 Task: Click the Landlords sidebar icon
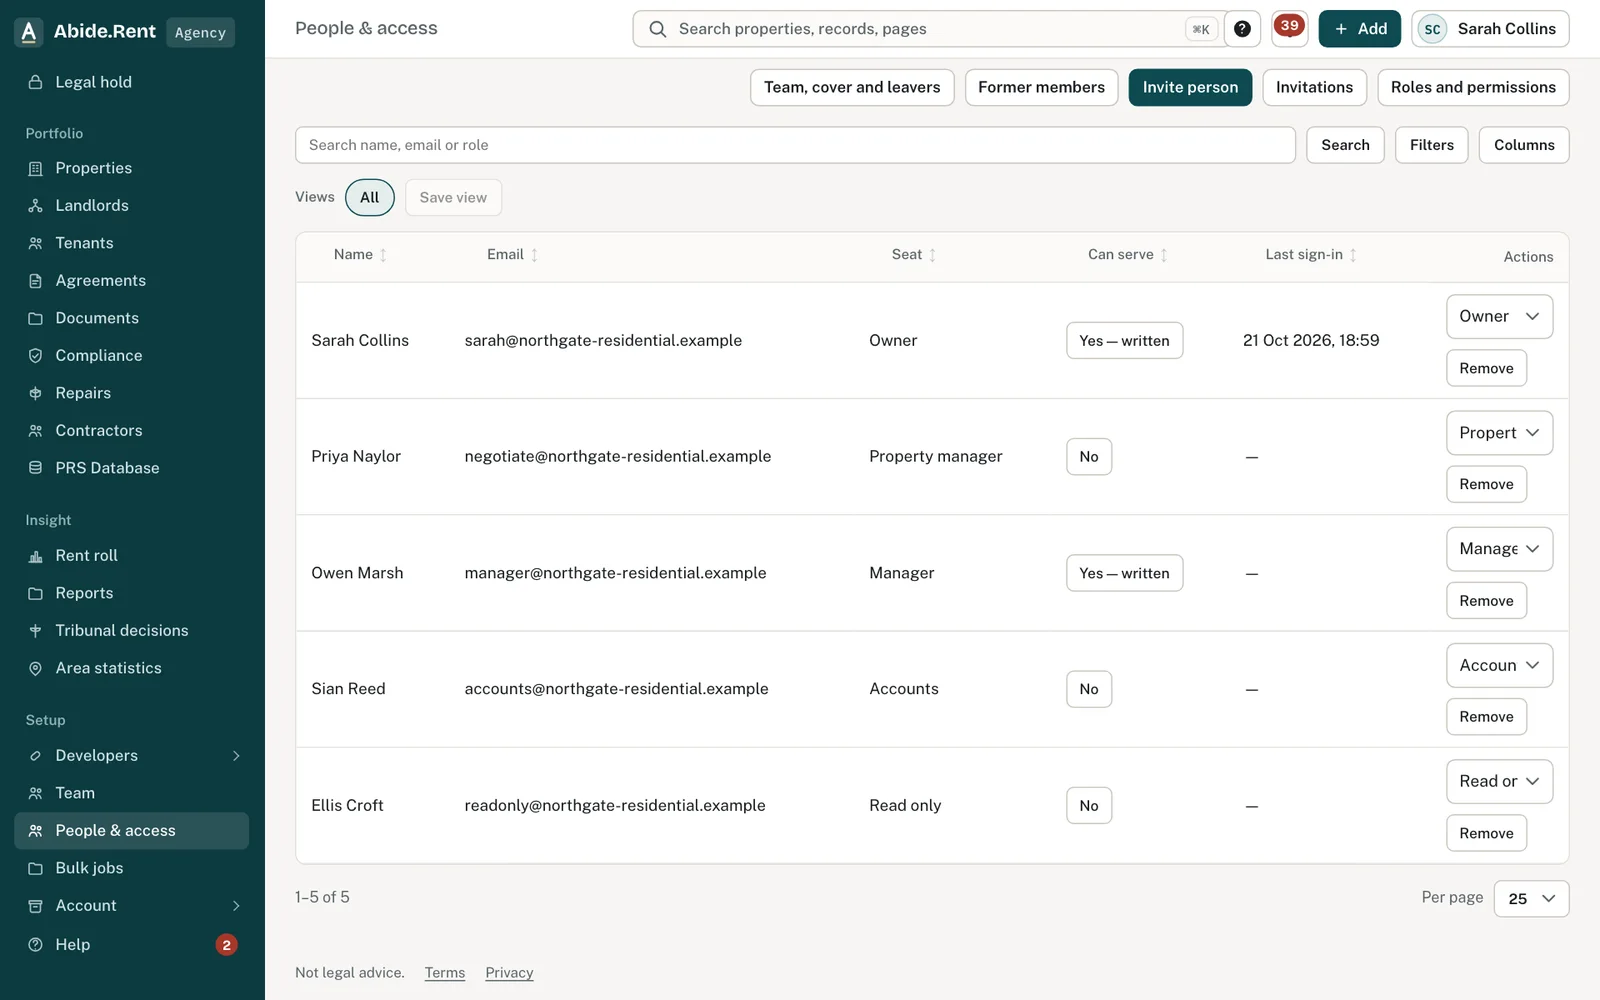36,205
